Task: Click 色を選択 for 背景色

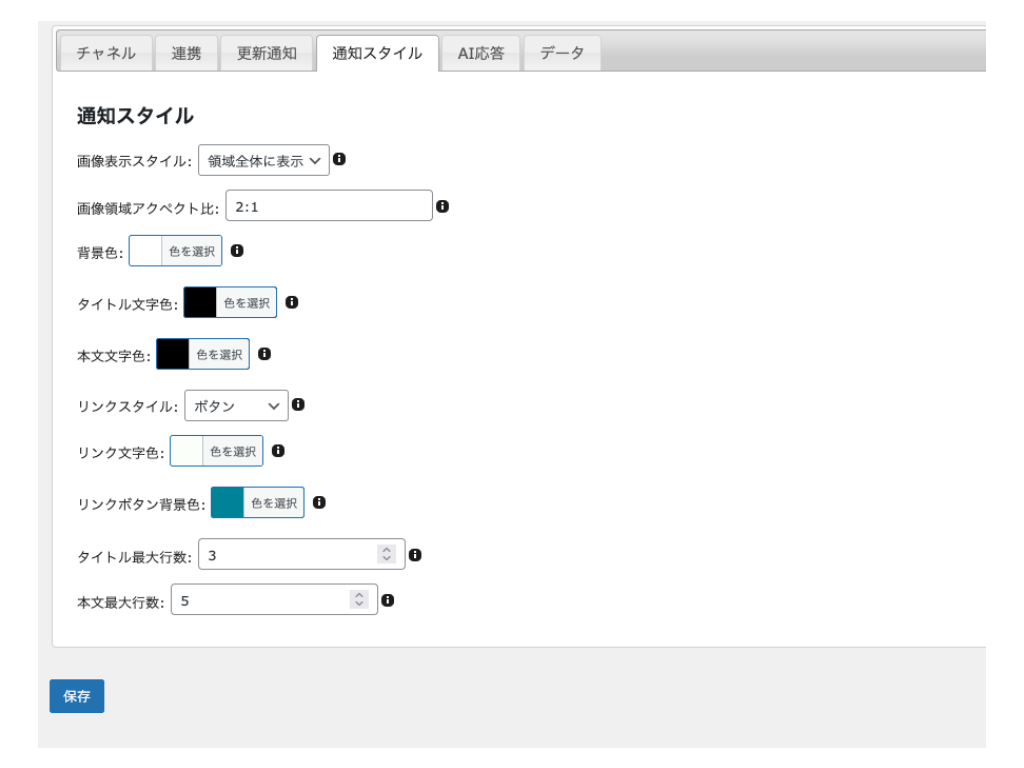Action: click(x=192, y=251)
